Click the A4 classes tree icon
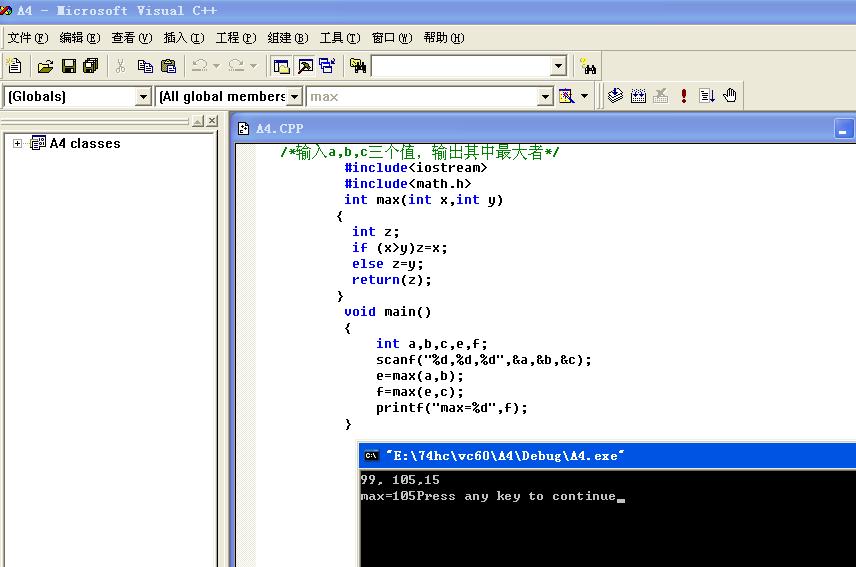Screen dimensions: 856x567 (x=38, y=143)
